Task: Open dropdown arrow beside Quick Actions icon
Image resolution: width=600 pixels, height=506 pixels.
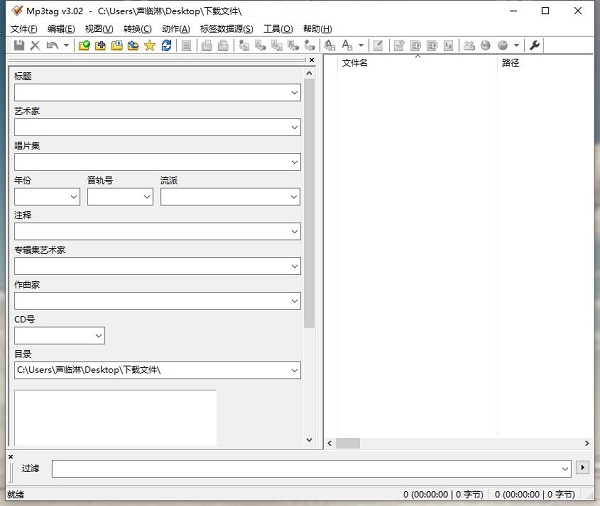Action: pyautogui.click(x=361, y=45)
